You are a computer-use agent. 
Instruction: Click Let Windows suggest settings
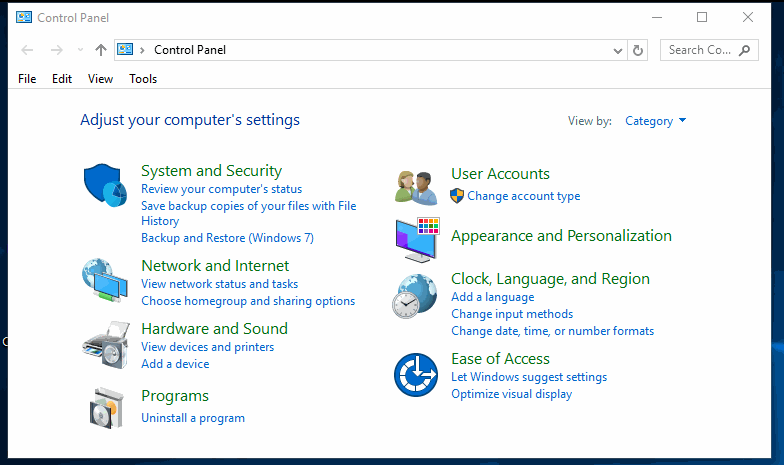click(529, 377)
